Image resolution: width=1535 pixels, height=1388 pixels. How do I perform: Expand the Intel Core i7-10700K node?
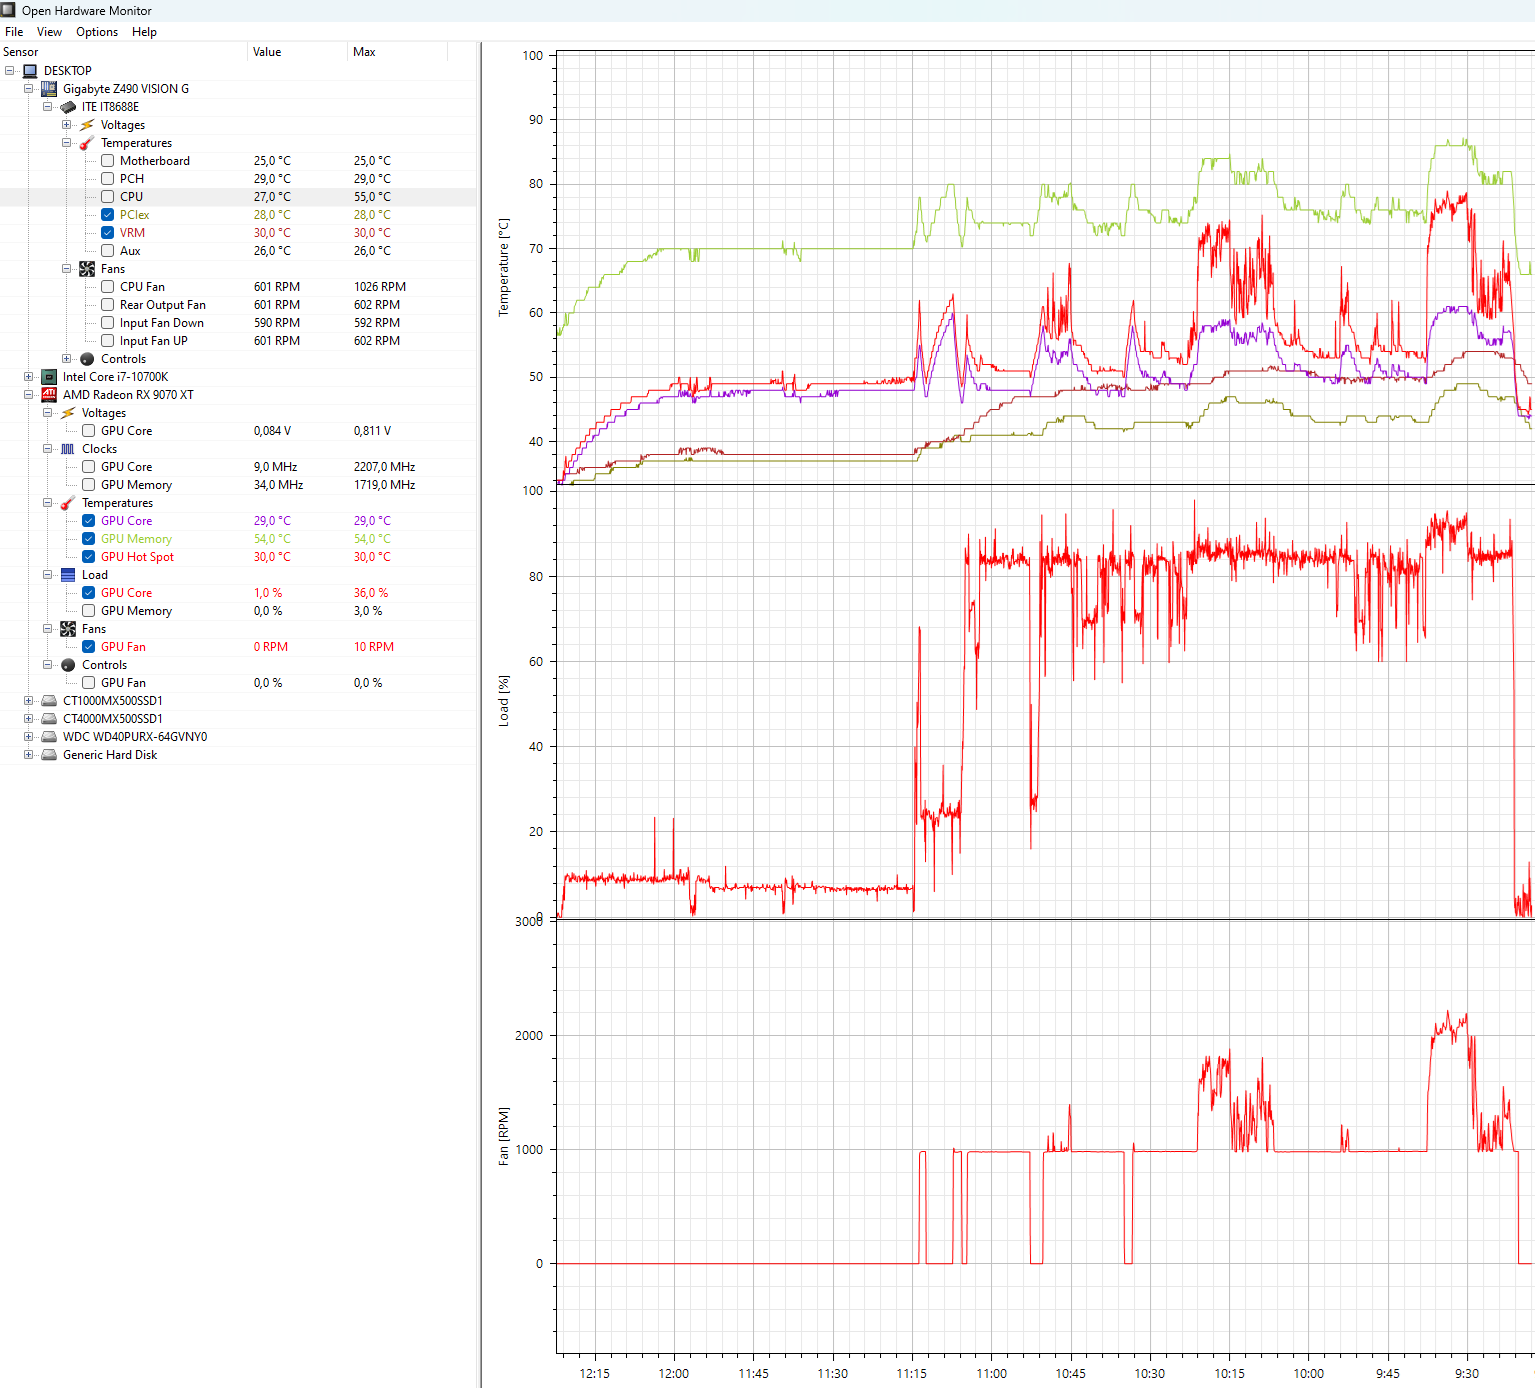tap(28, 377)
